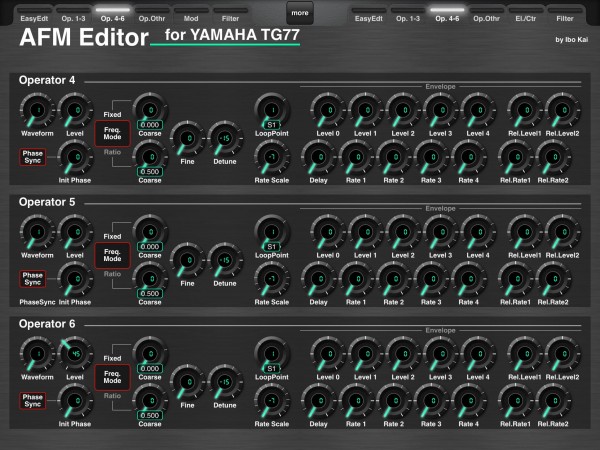The height and width of the screenshot is (450, 600).
Task: Click the 'more' button at top center
Action: [x=300, y=13]
